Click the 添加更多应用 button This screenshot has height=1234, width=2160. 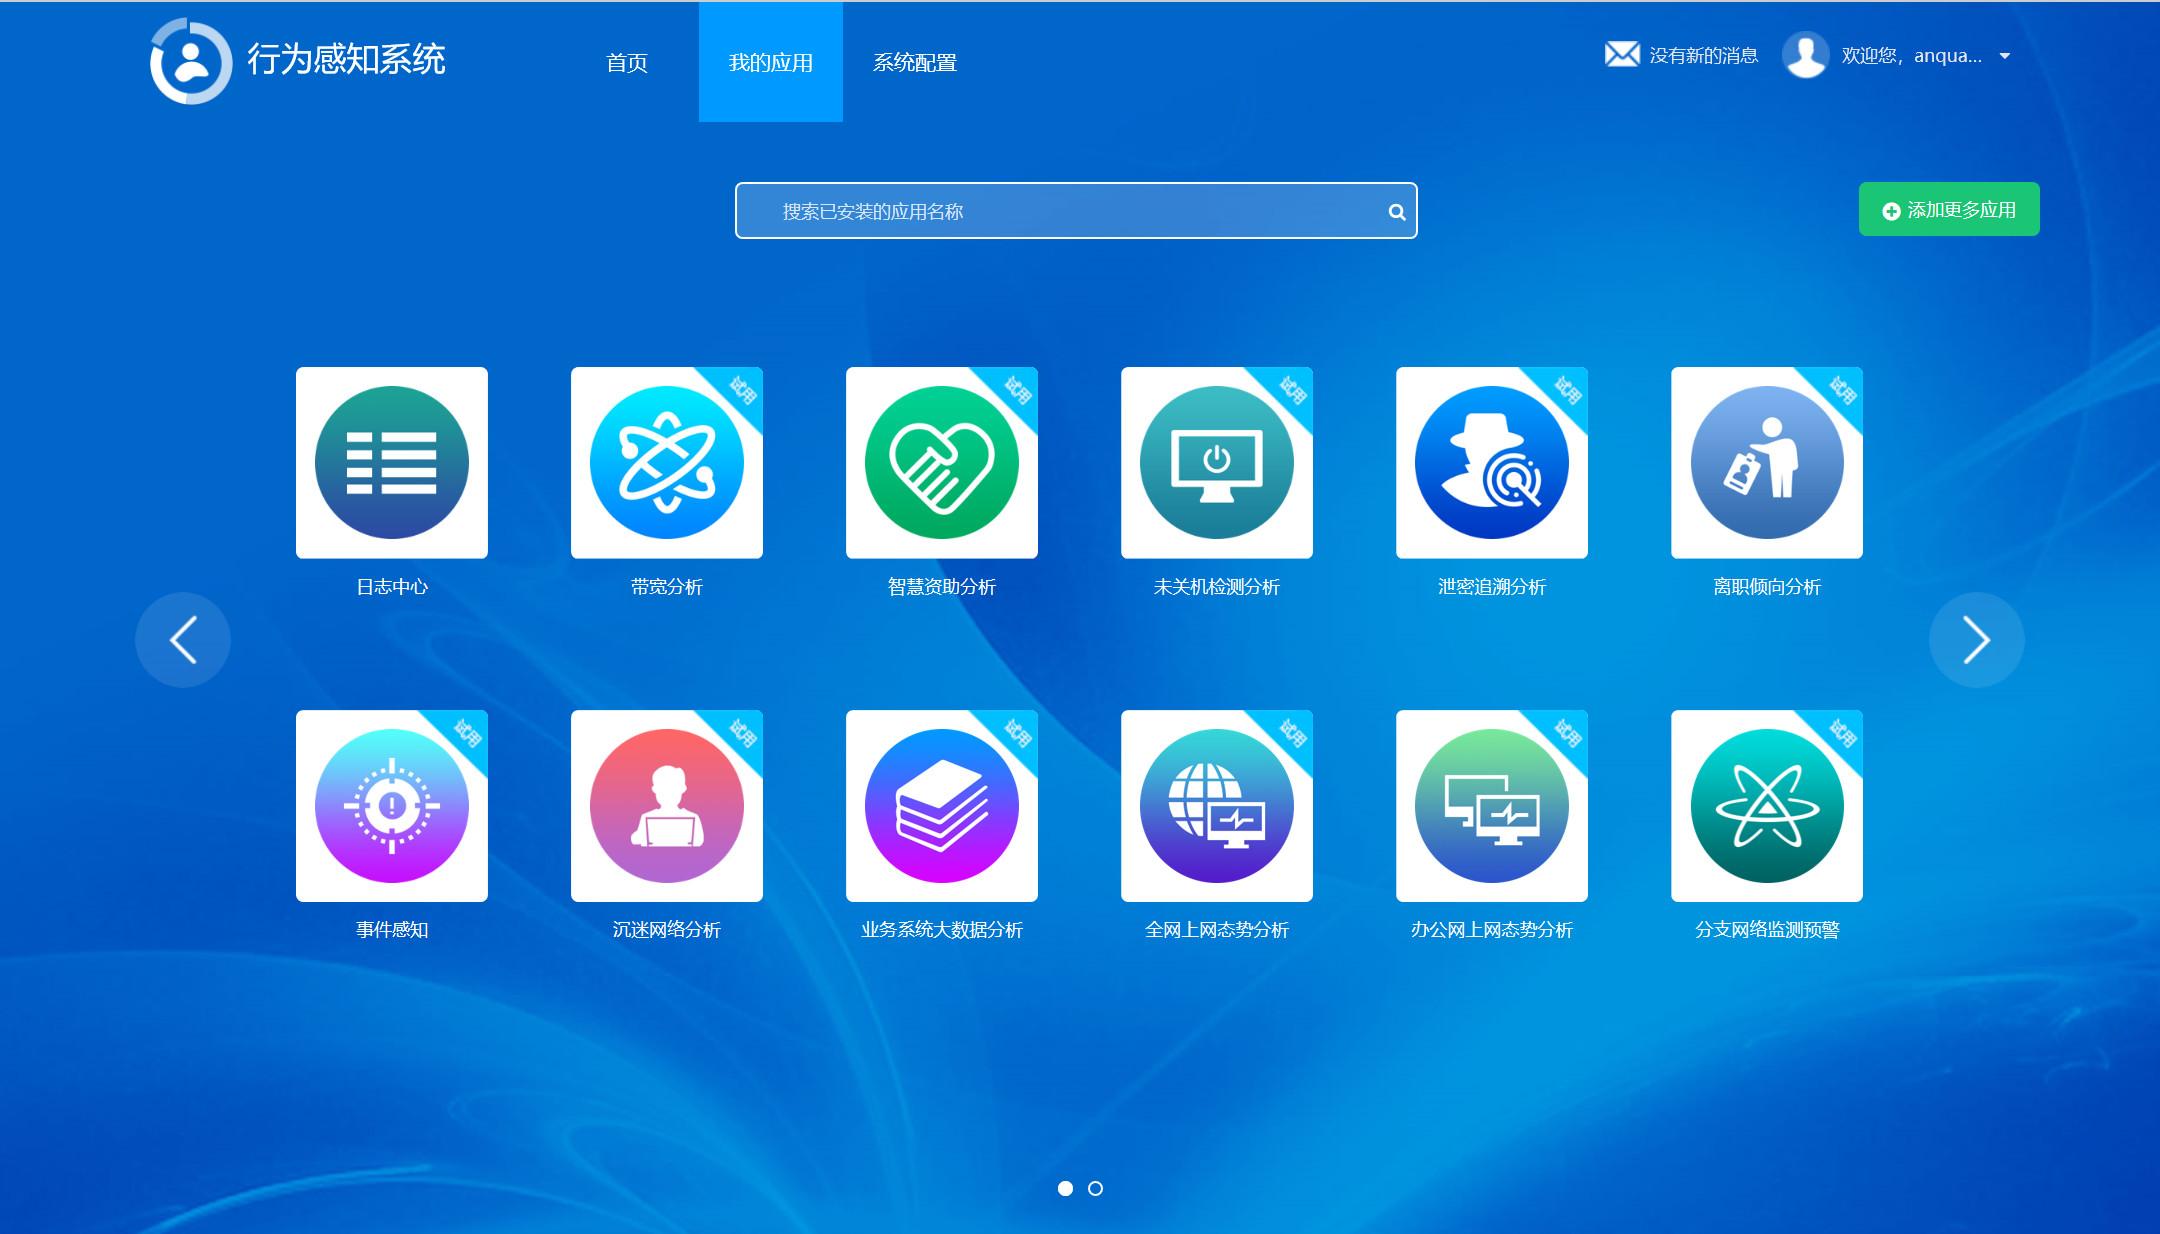1948,210
